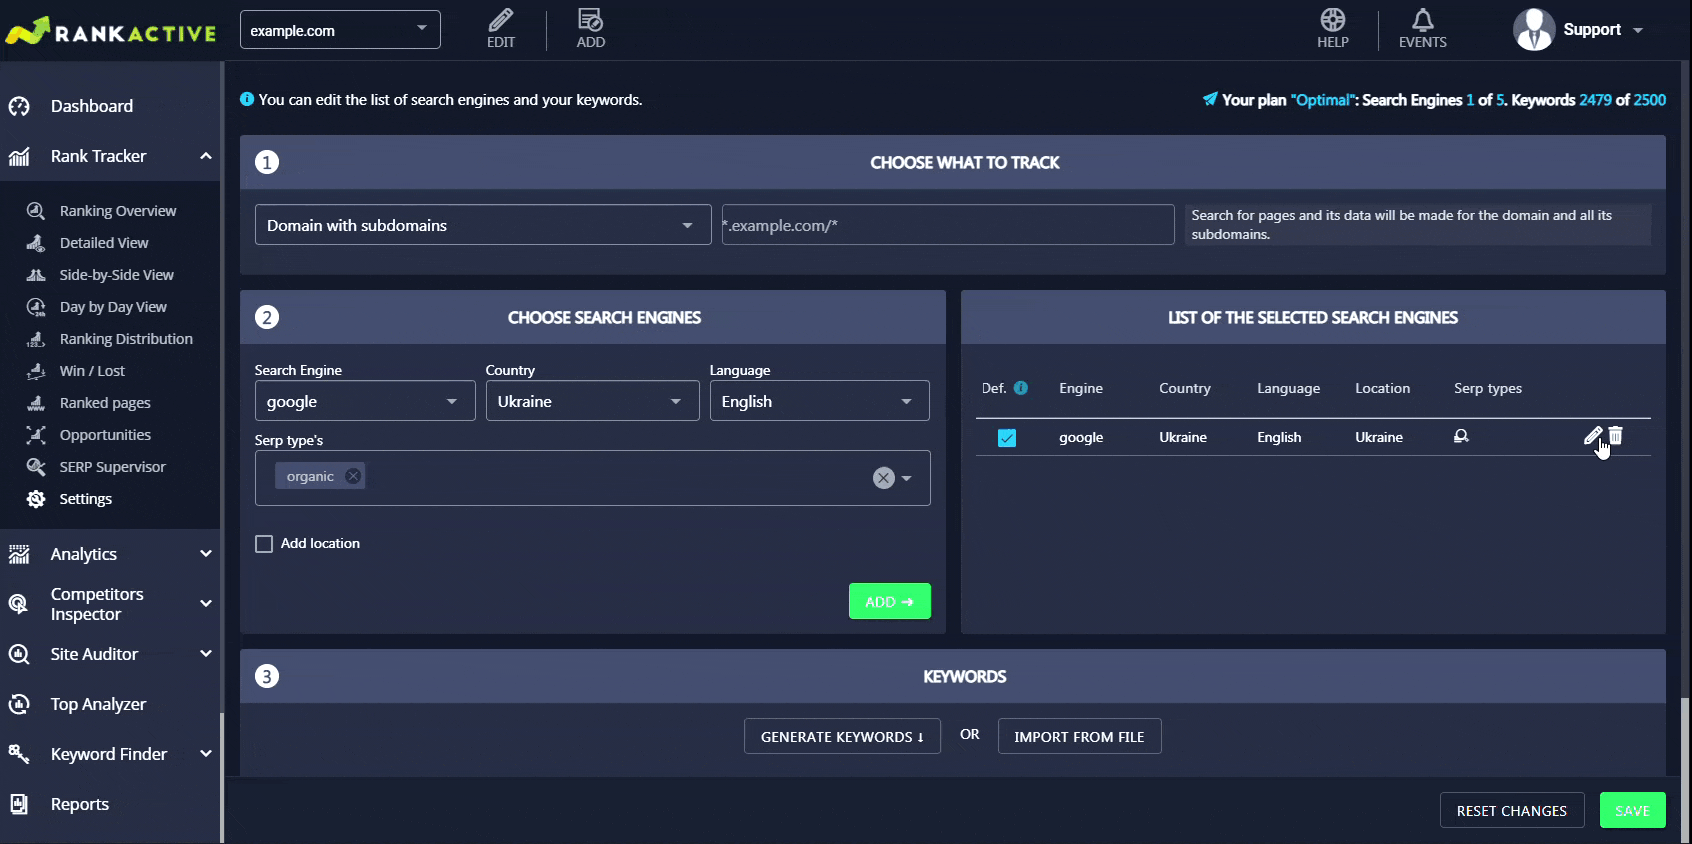Screen dimensions: 1692x844
Task: Click the RESET CHANGES button
Action: click(1512, 810)
